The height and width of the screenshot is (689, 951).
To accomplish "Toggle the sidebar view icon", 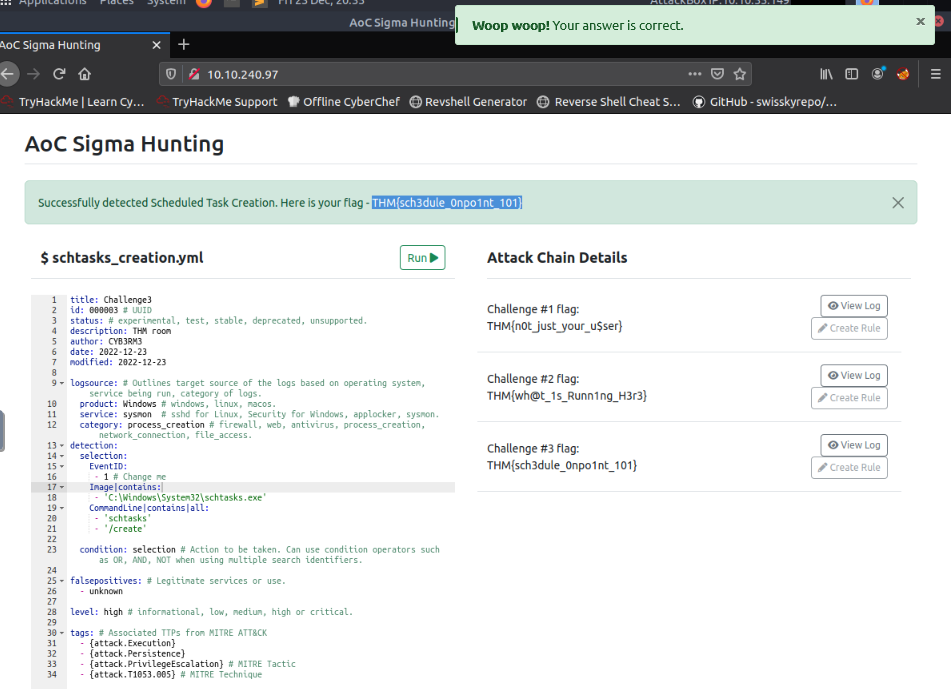I will click(x=852, y=74).
